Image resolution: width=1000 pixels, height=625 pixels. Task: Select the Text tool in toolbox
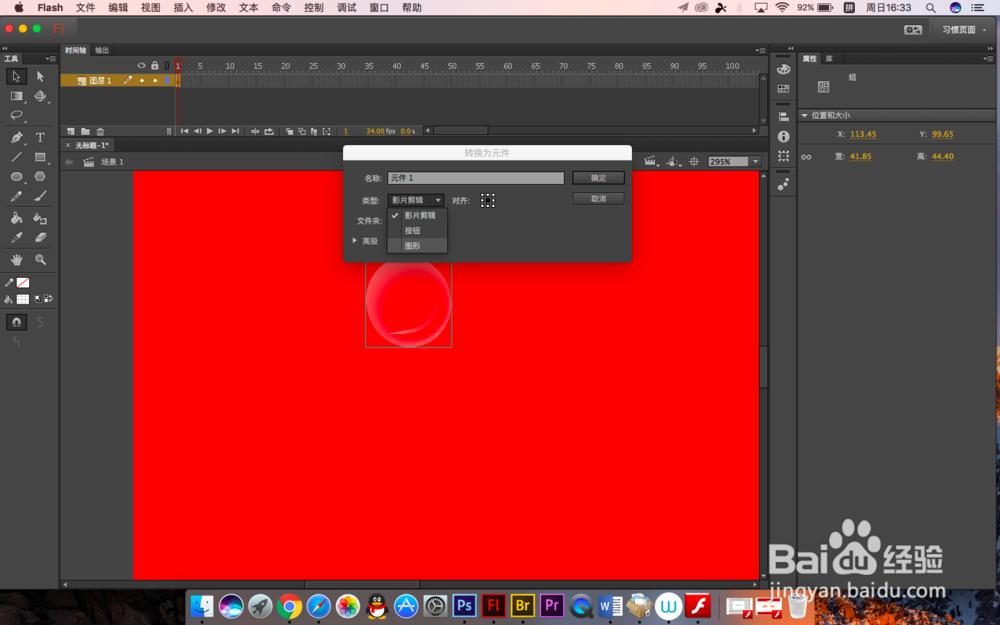click(40, 137)
